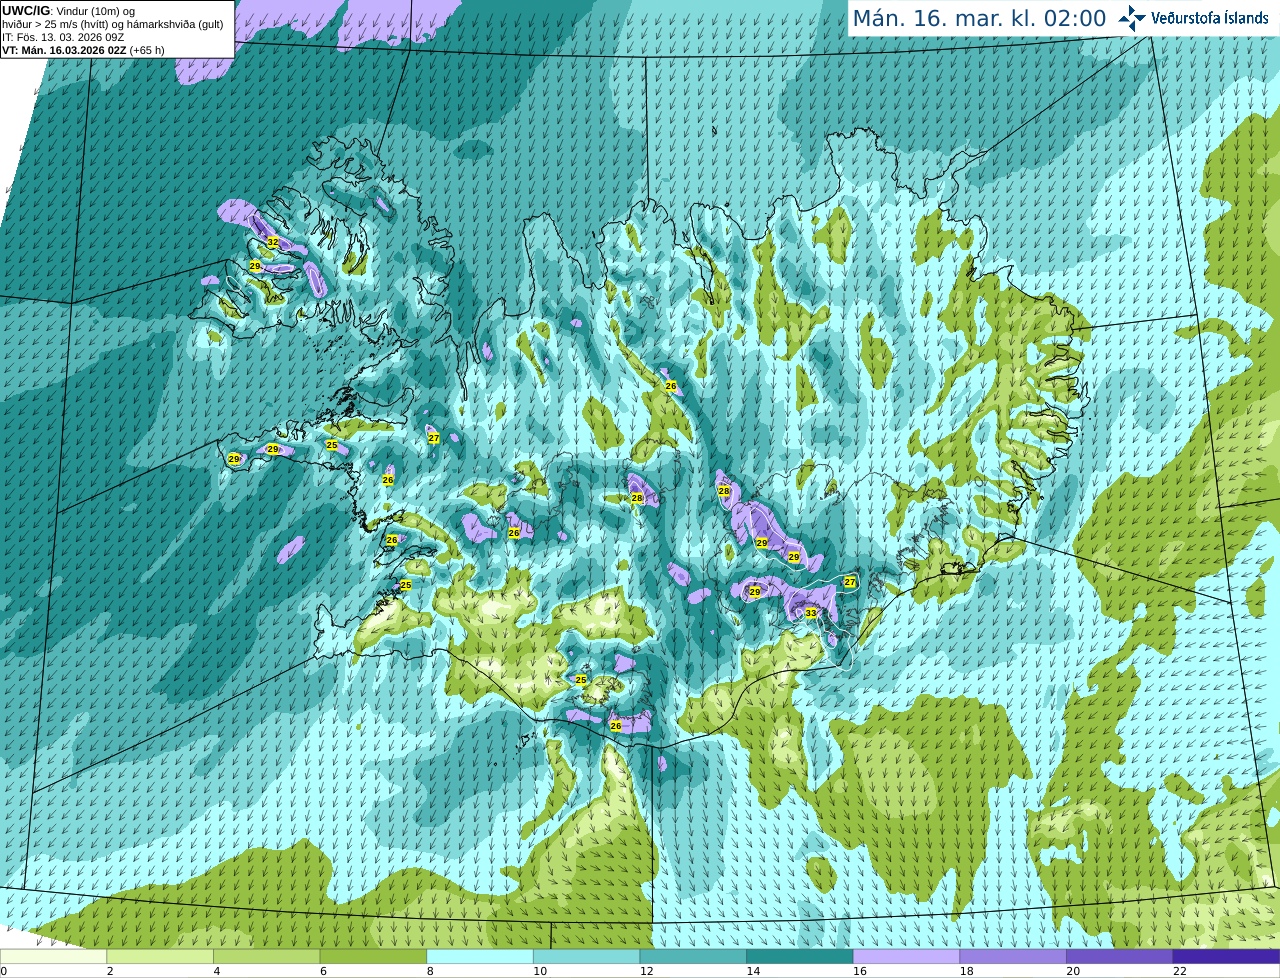Pick the darkest purple swatch above 22
Screen dimensions: 1280x978
tap(1227, 956)
